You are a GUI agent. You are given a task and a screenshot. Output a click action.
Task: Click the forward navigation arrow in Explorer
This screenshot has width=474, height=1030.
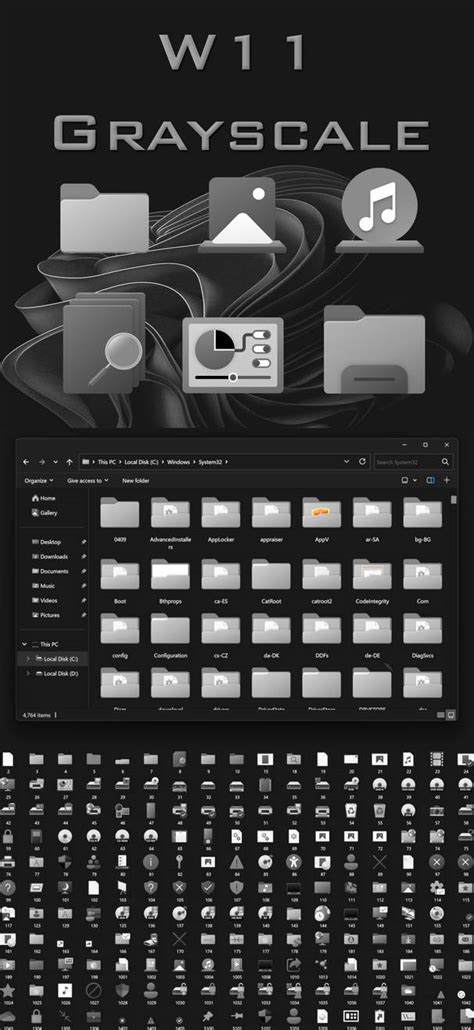tap(41, 462)
